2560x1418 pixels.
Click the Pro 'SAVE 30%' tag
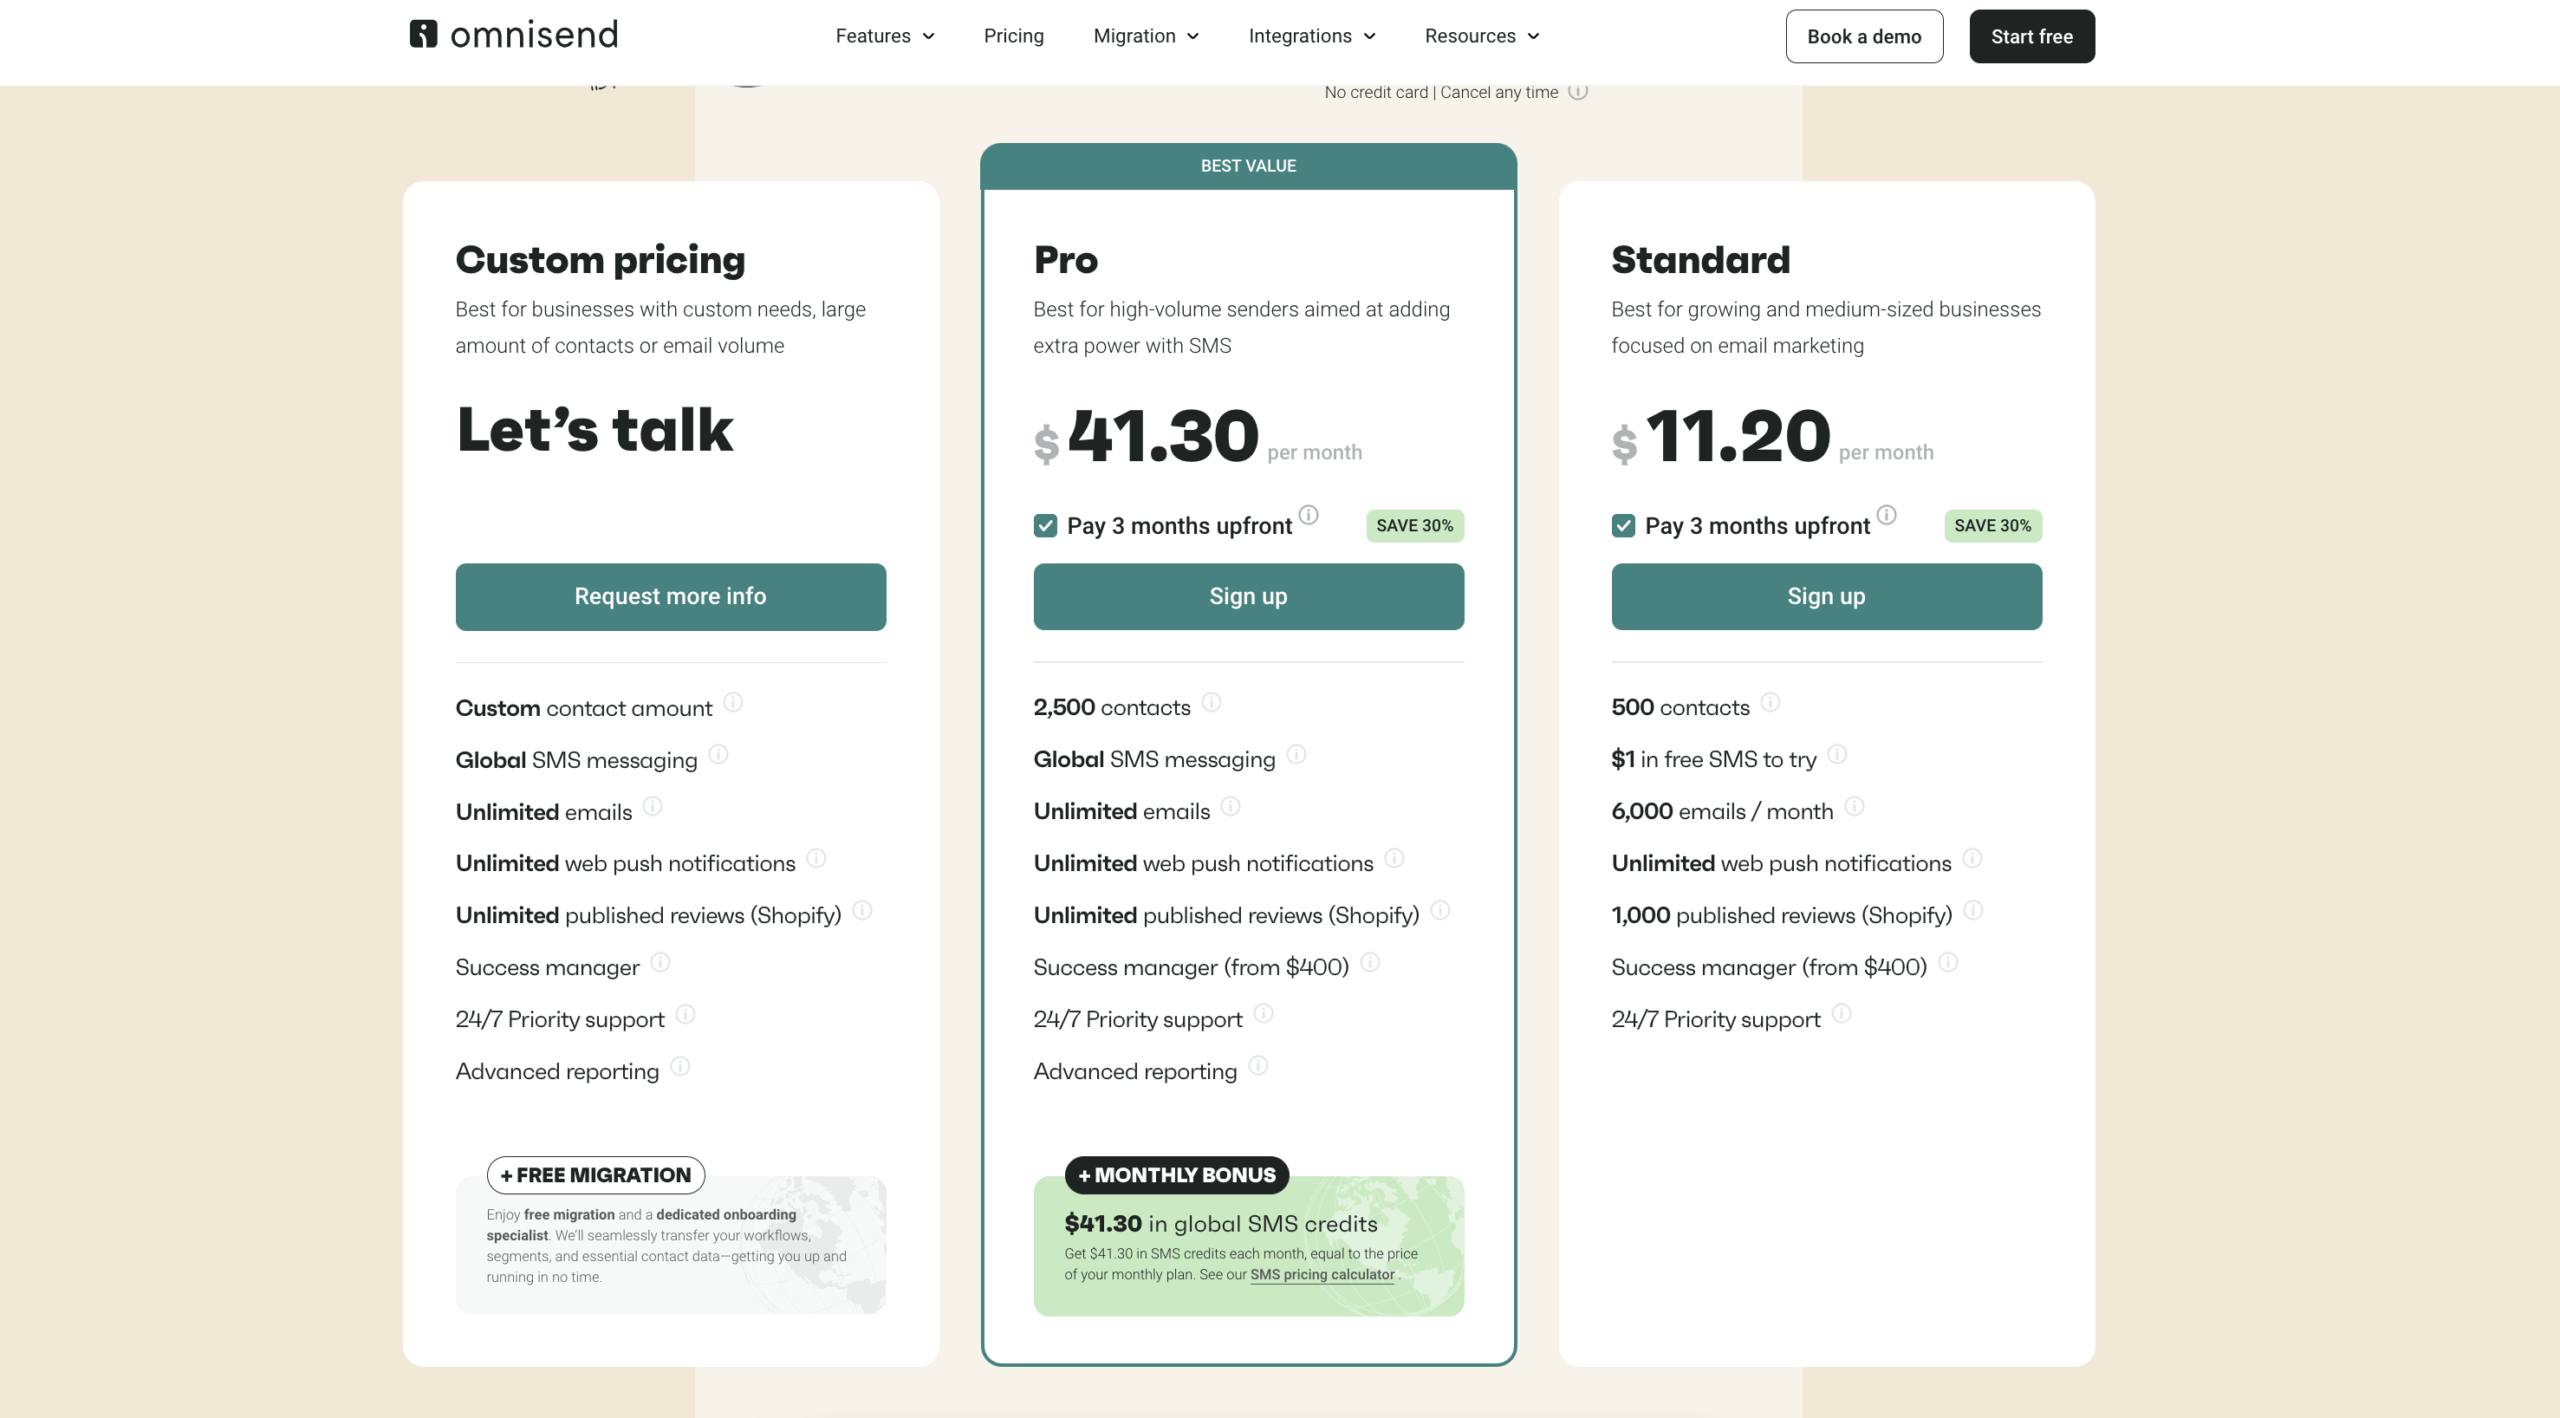click(1415, 526)
